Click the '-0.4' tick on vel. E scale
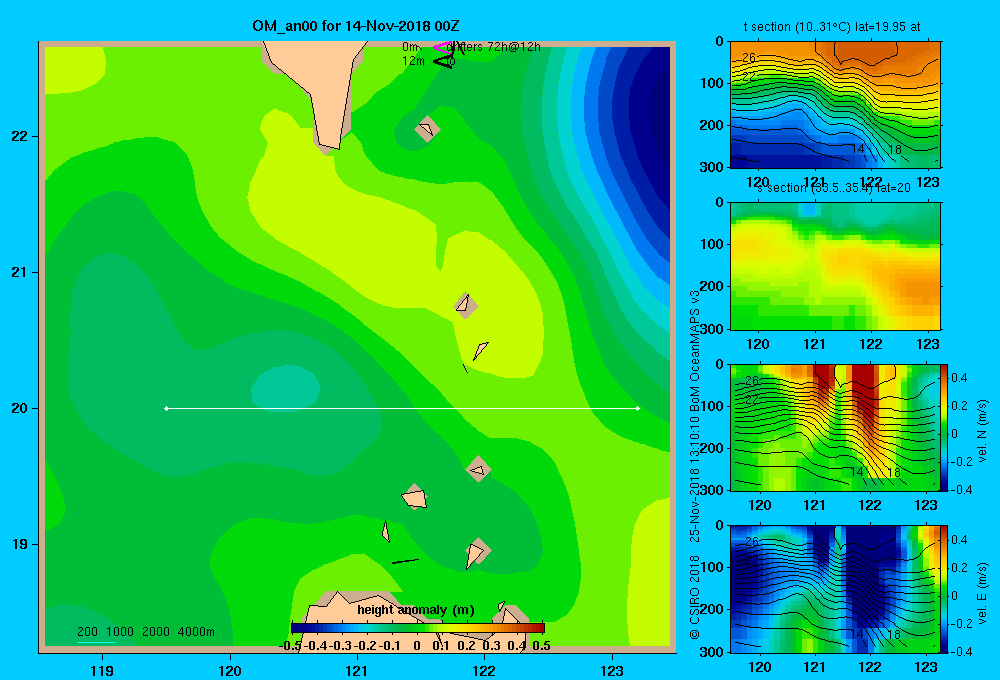Screen dimensions: 1000x680 click(x=961, y=651)
